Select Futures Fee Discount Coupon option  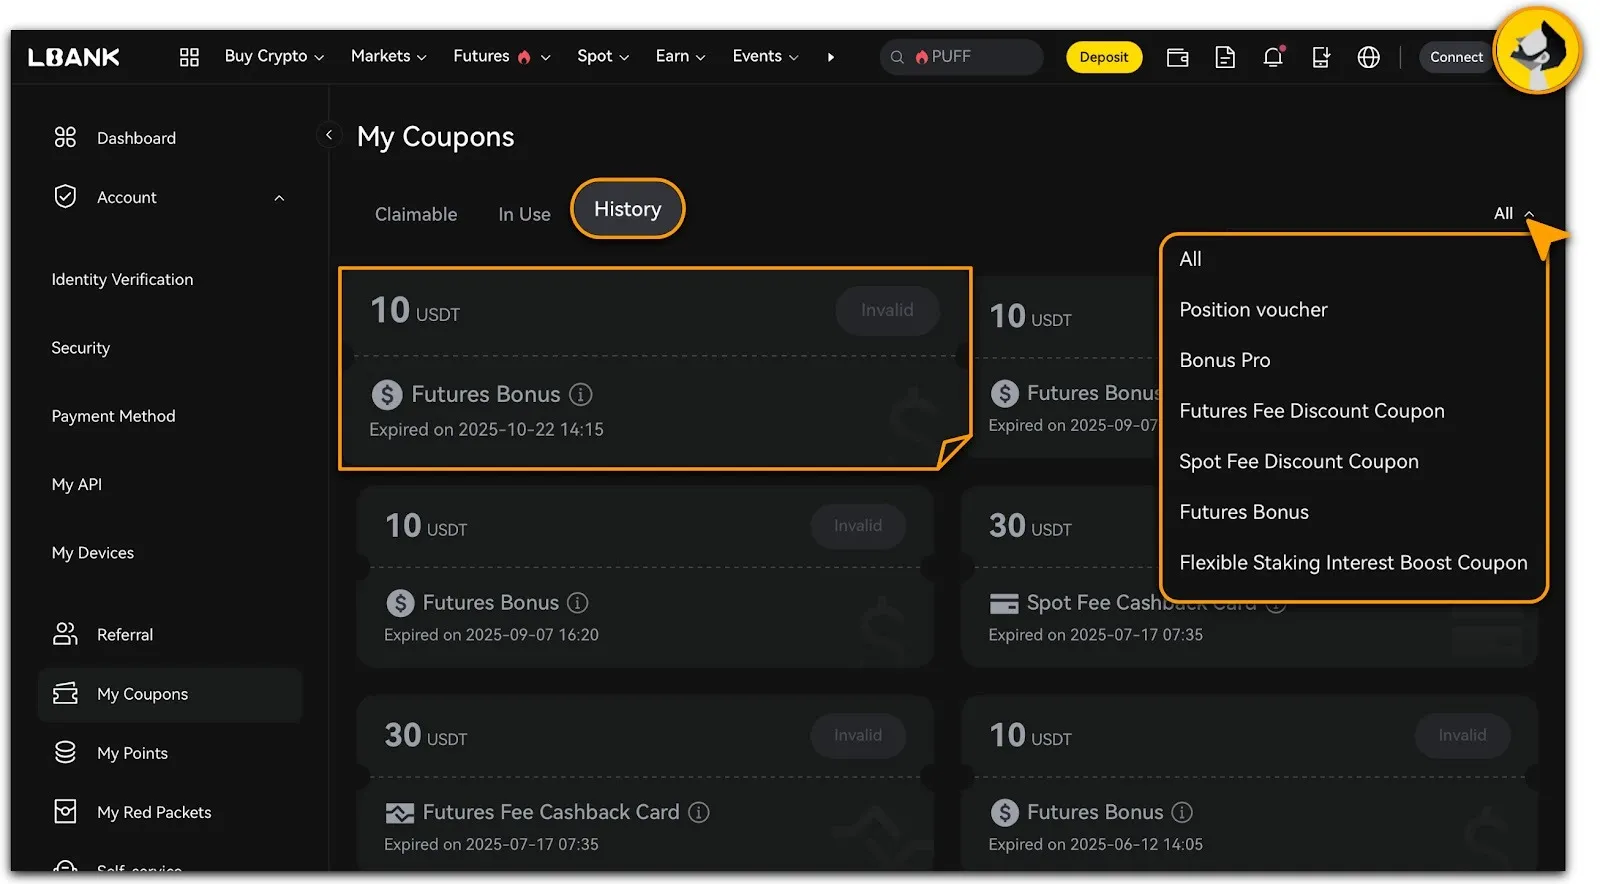pyautogui.click(x=1311, y=411)
